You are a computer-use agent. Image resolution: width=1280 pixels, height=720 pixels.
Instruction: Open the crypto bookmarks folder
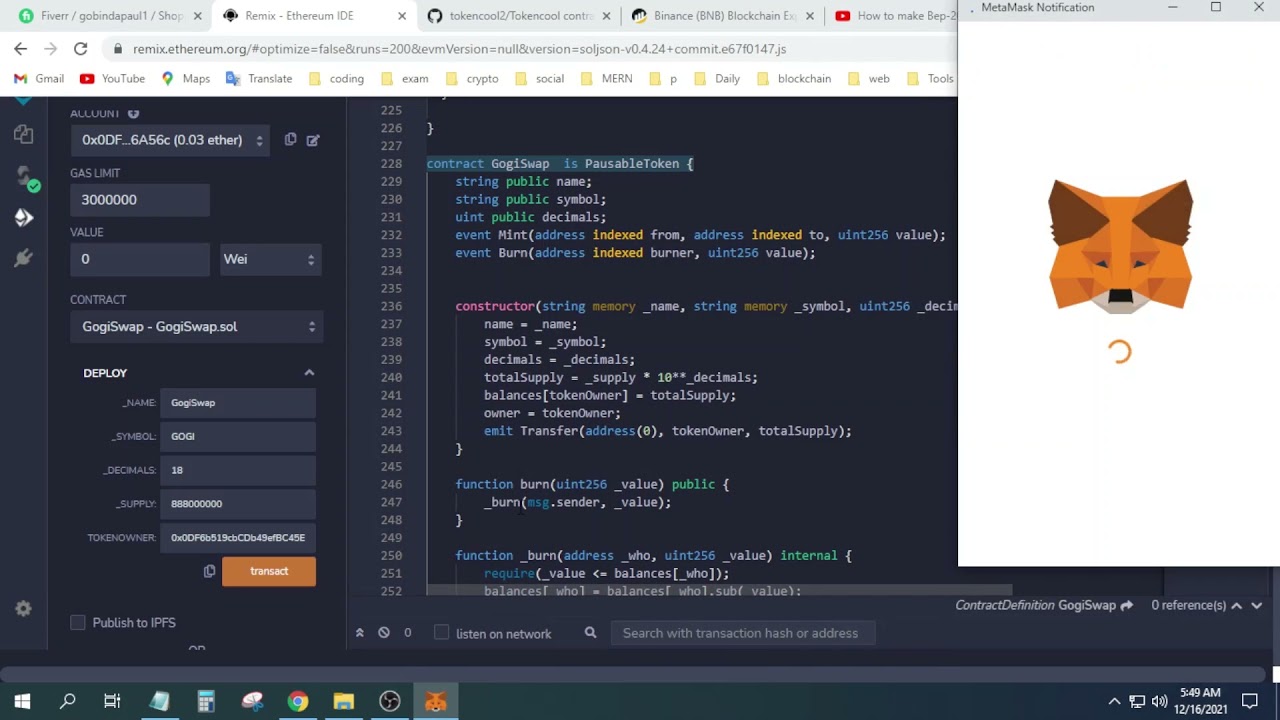pos(472,78)
